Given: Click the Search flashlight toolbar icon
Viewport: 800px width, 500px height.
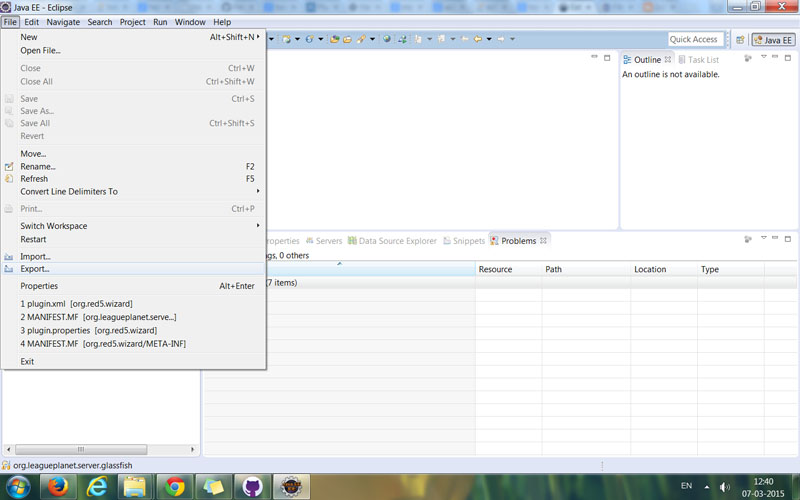Looking at the screenshot, I should tap(361, 39).
